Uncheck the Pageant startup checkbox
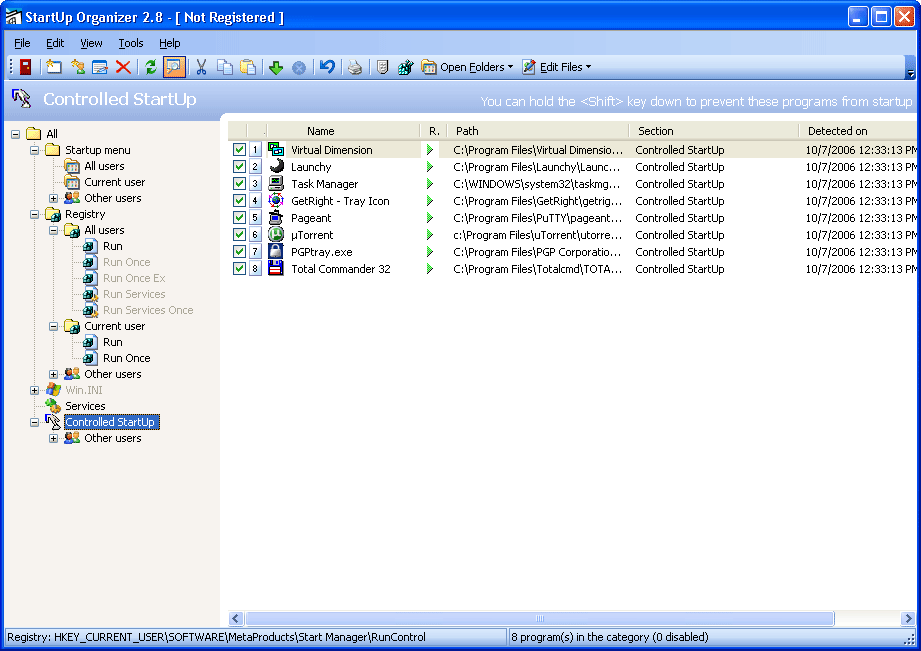The width and height of the screenshot is (921, 651). click(239, 217)
